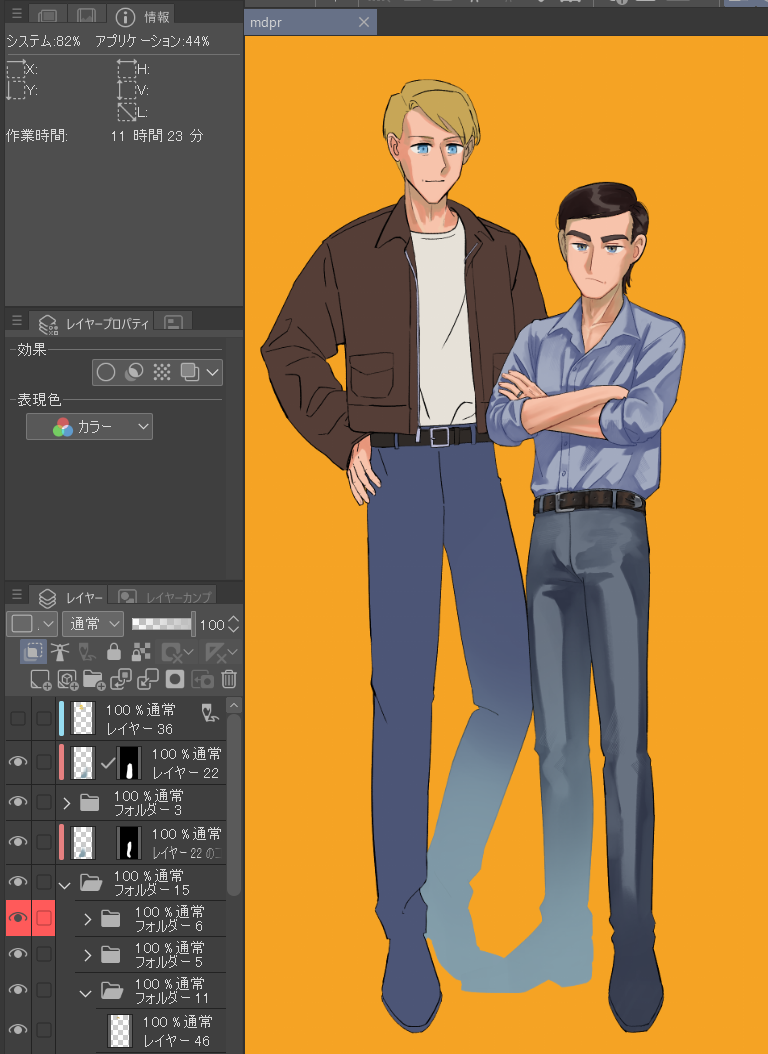
Task: Apply the halftone dots effect icon
Action: pyautogui.click(x=162, y=372)
